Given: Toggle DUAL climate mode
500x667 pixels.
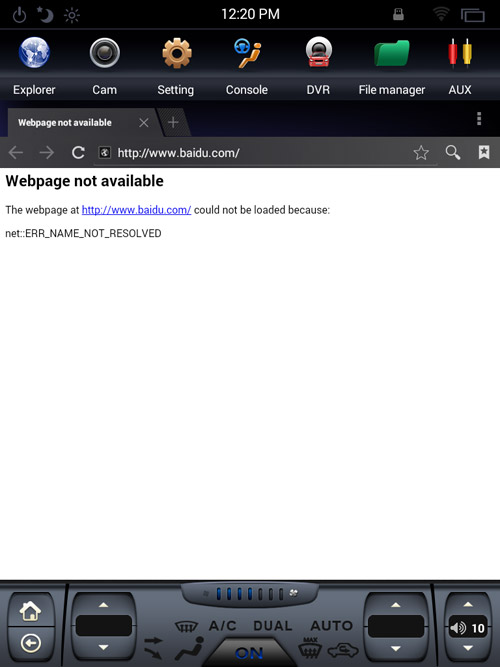Looking at the screenshot, I should (x=273, y=626).
